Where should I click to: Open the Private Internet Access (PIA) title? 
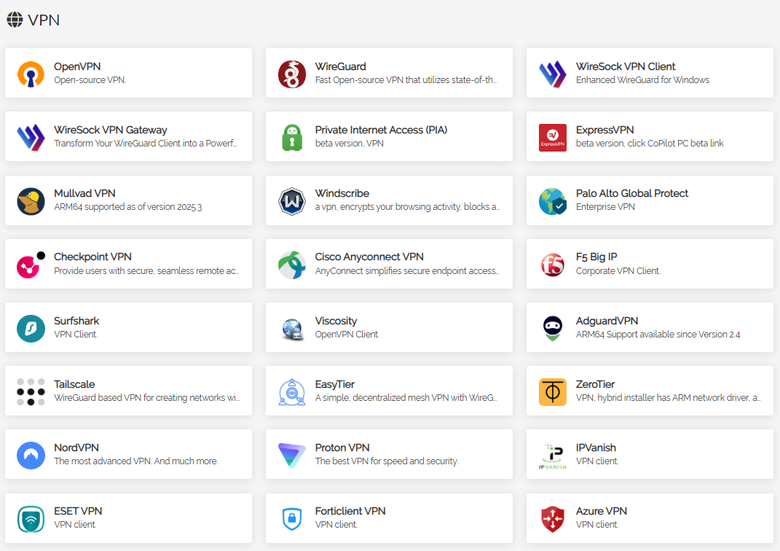pos(381,130)
